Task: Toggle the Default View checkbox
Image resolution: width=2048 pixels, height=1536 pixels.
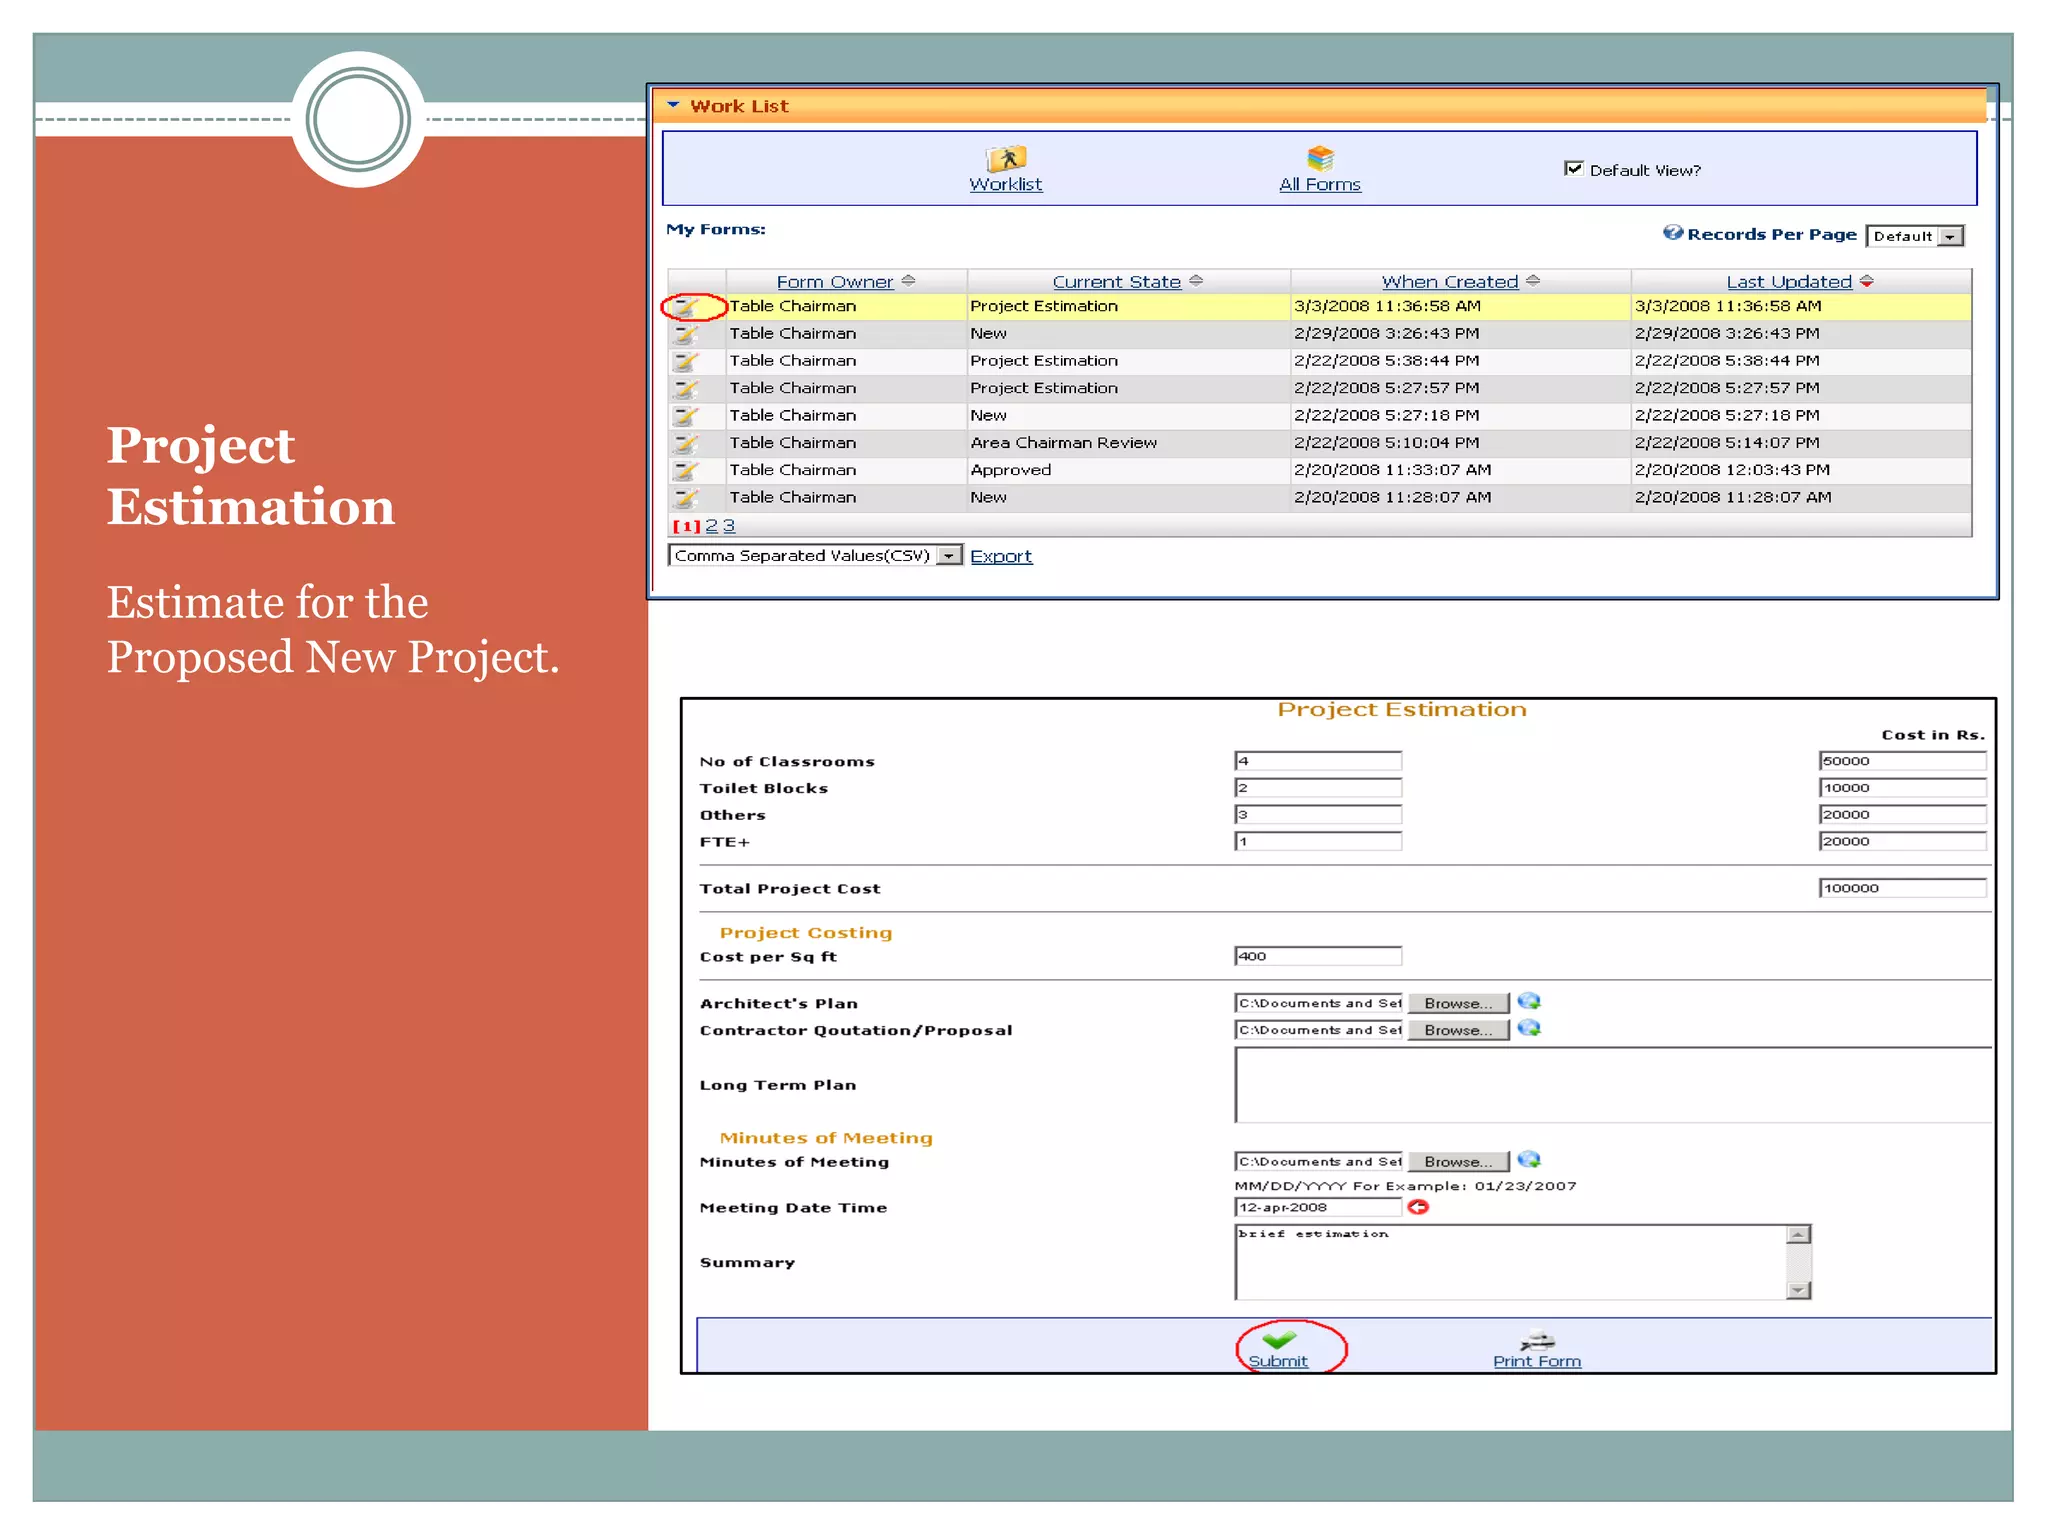Action: (x=1573, y=169)
